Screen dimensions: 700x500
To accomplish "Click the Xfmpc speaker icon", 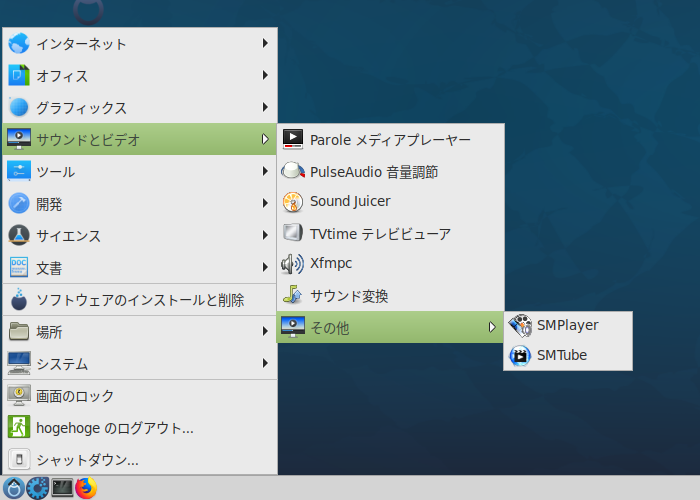I will tap(293, 264).
